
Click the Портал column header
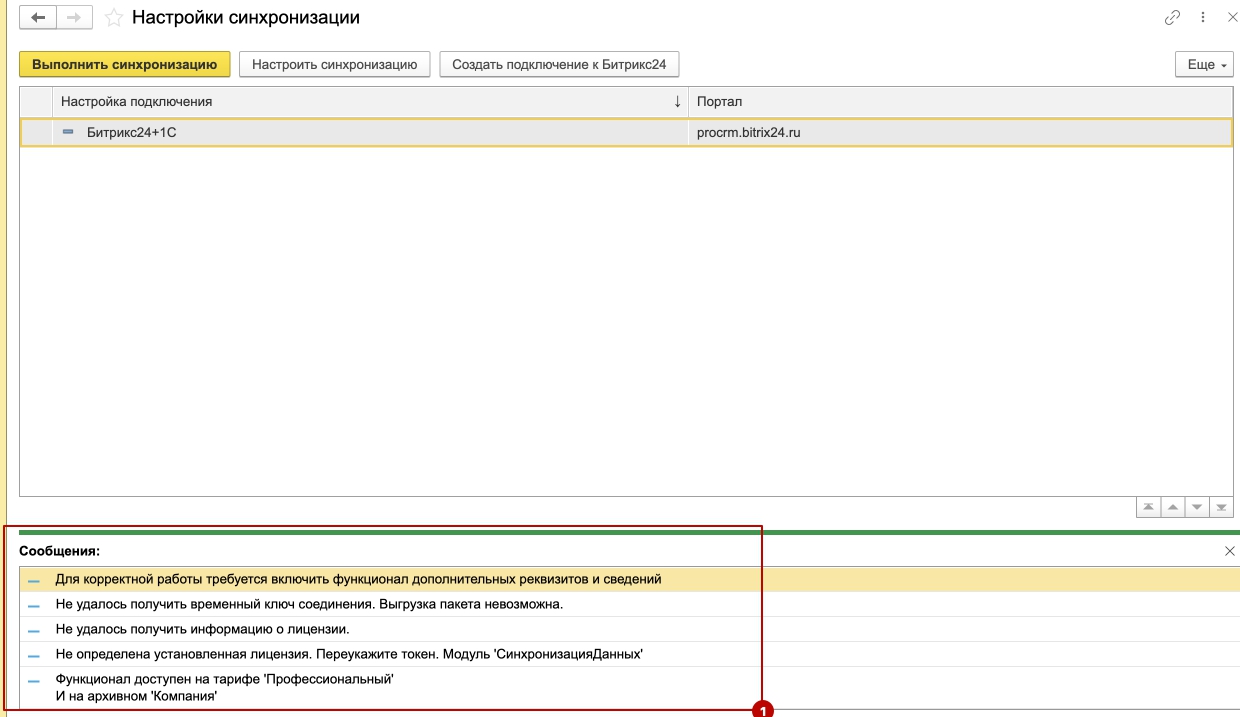point(960,102)
